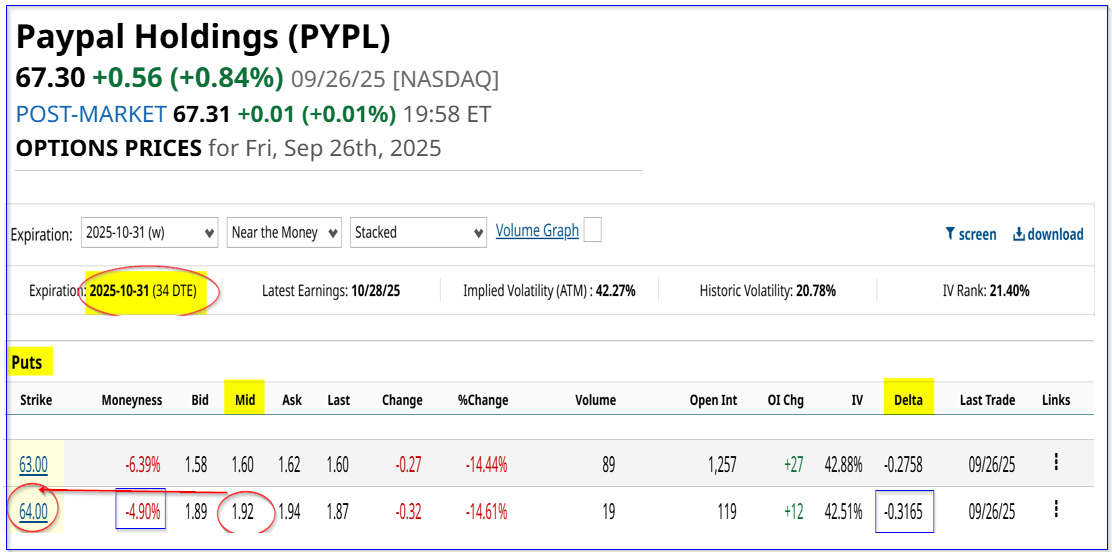The width and height of the screenshot is (1112, 552).
Task: Click the Volume Graph link
Action: coord(537,231)
